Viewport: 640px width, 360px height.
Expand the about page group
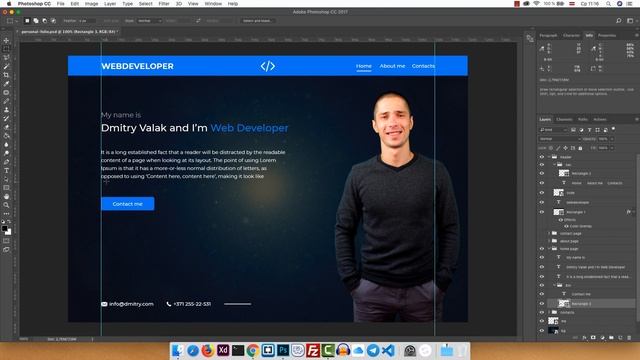549,241
